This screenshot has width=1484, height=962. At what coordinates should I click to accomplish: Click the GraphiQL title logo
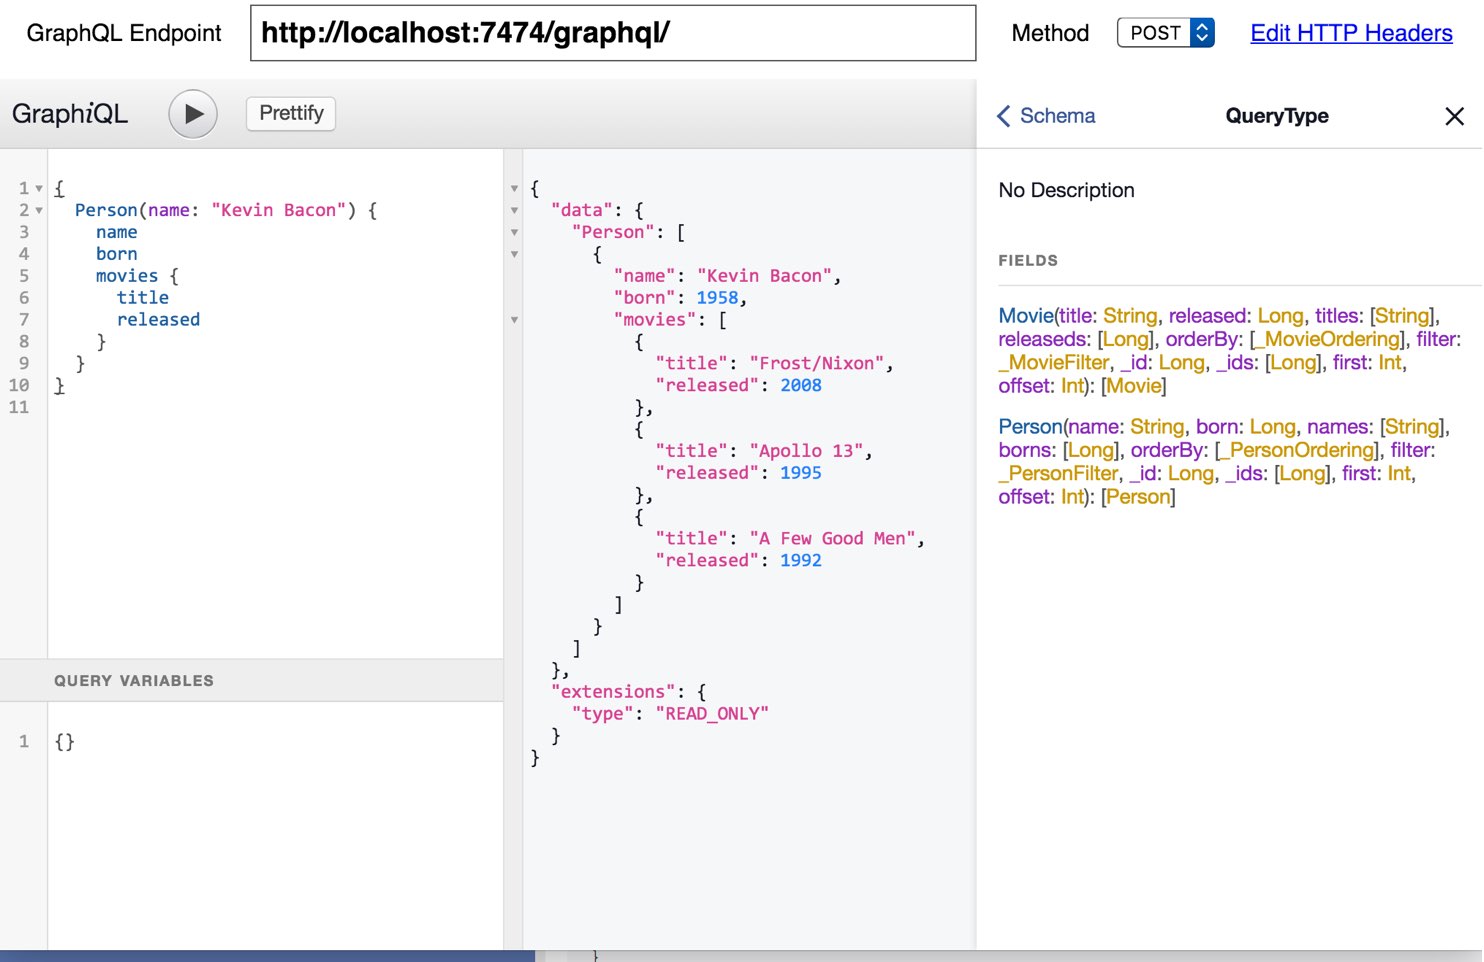pos(70,114)
